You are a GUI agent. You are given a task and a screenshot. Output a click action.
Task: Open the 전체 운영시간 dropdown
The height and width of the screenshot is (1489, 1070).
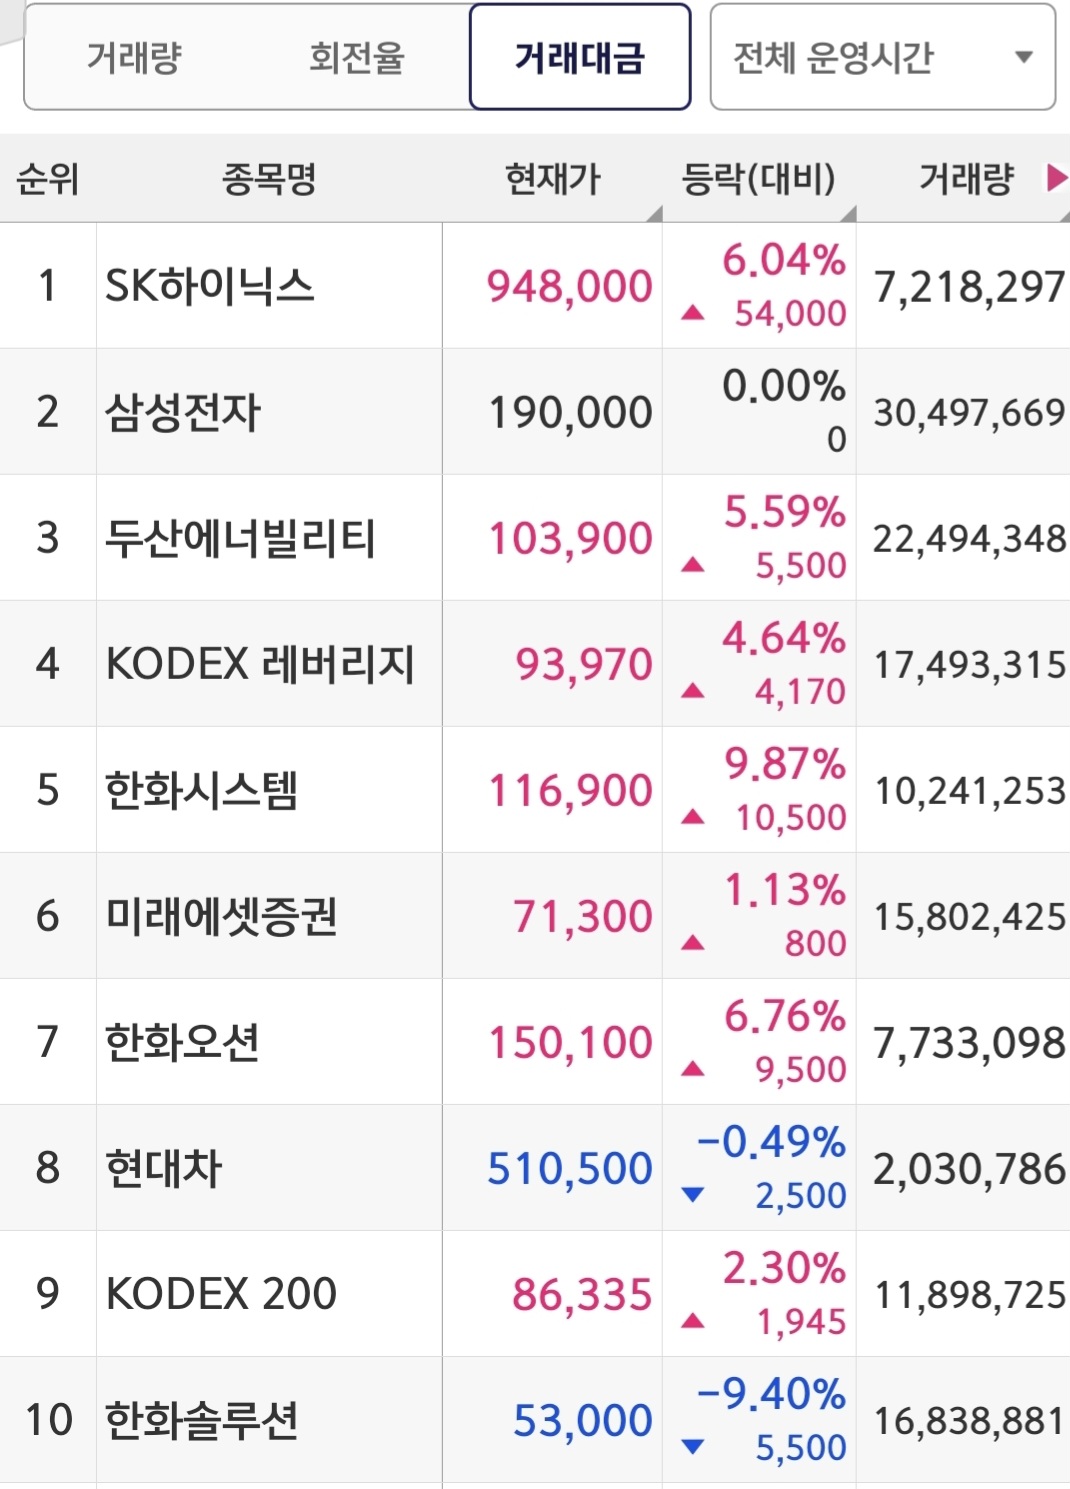tap(882, 57)
